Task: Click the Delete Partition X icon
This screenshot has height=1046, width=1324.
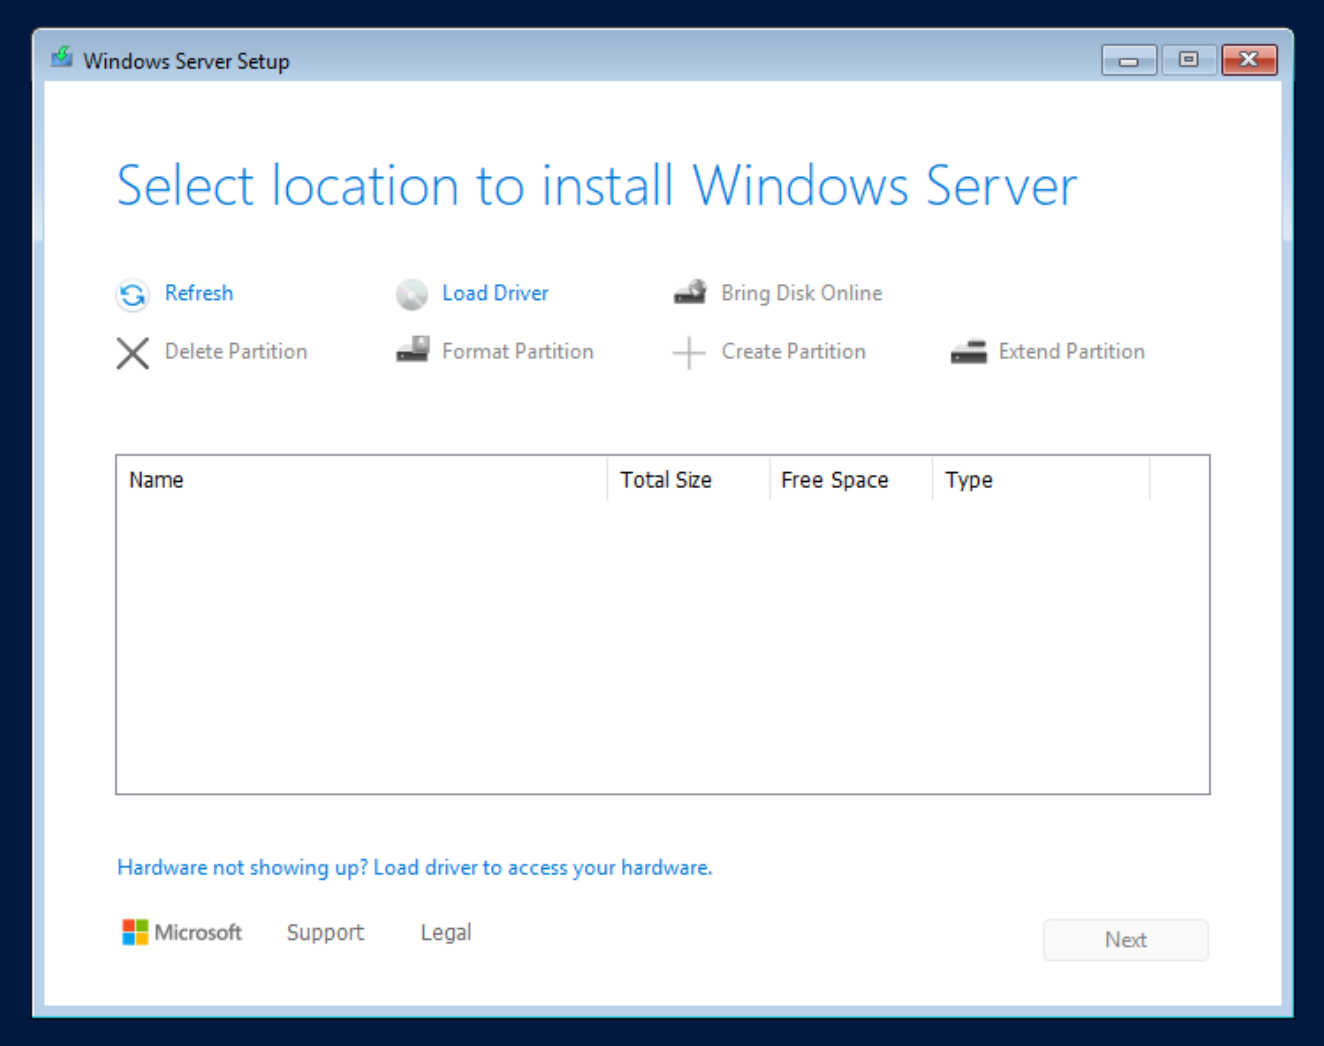Action: tap(132, 353)
